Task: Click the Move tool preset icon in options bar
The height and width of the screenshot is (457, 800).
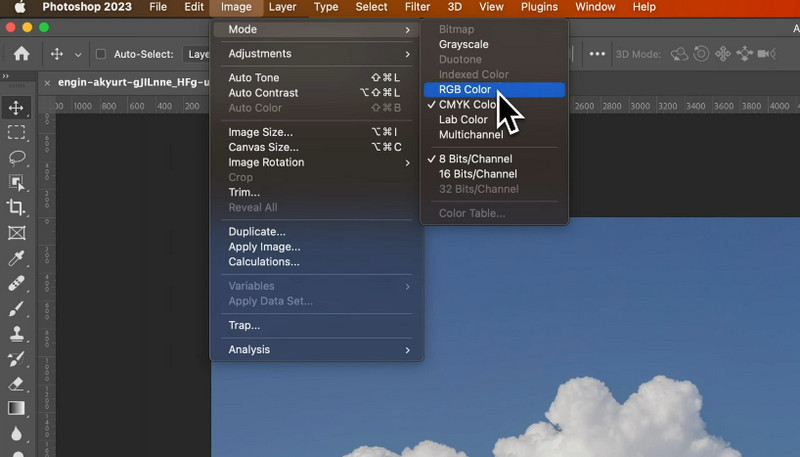Action: tap(57, 54)
